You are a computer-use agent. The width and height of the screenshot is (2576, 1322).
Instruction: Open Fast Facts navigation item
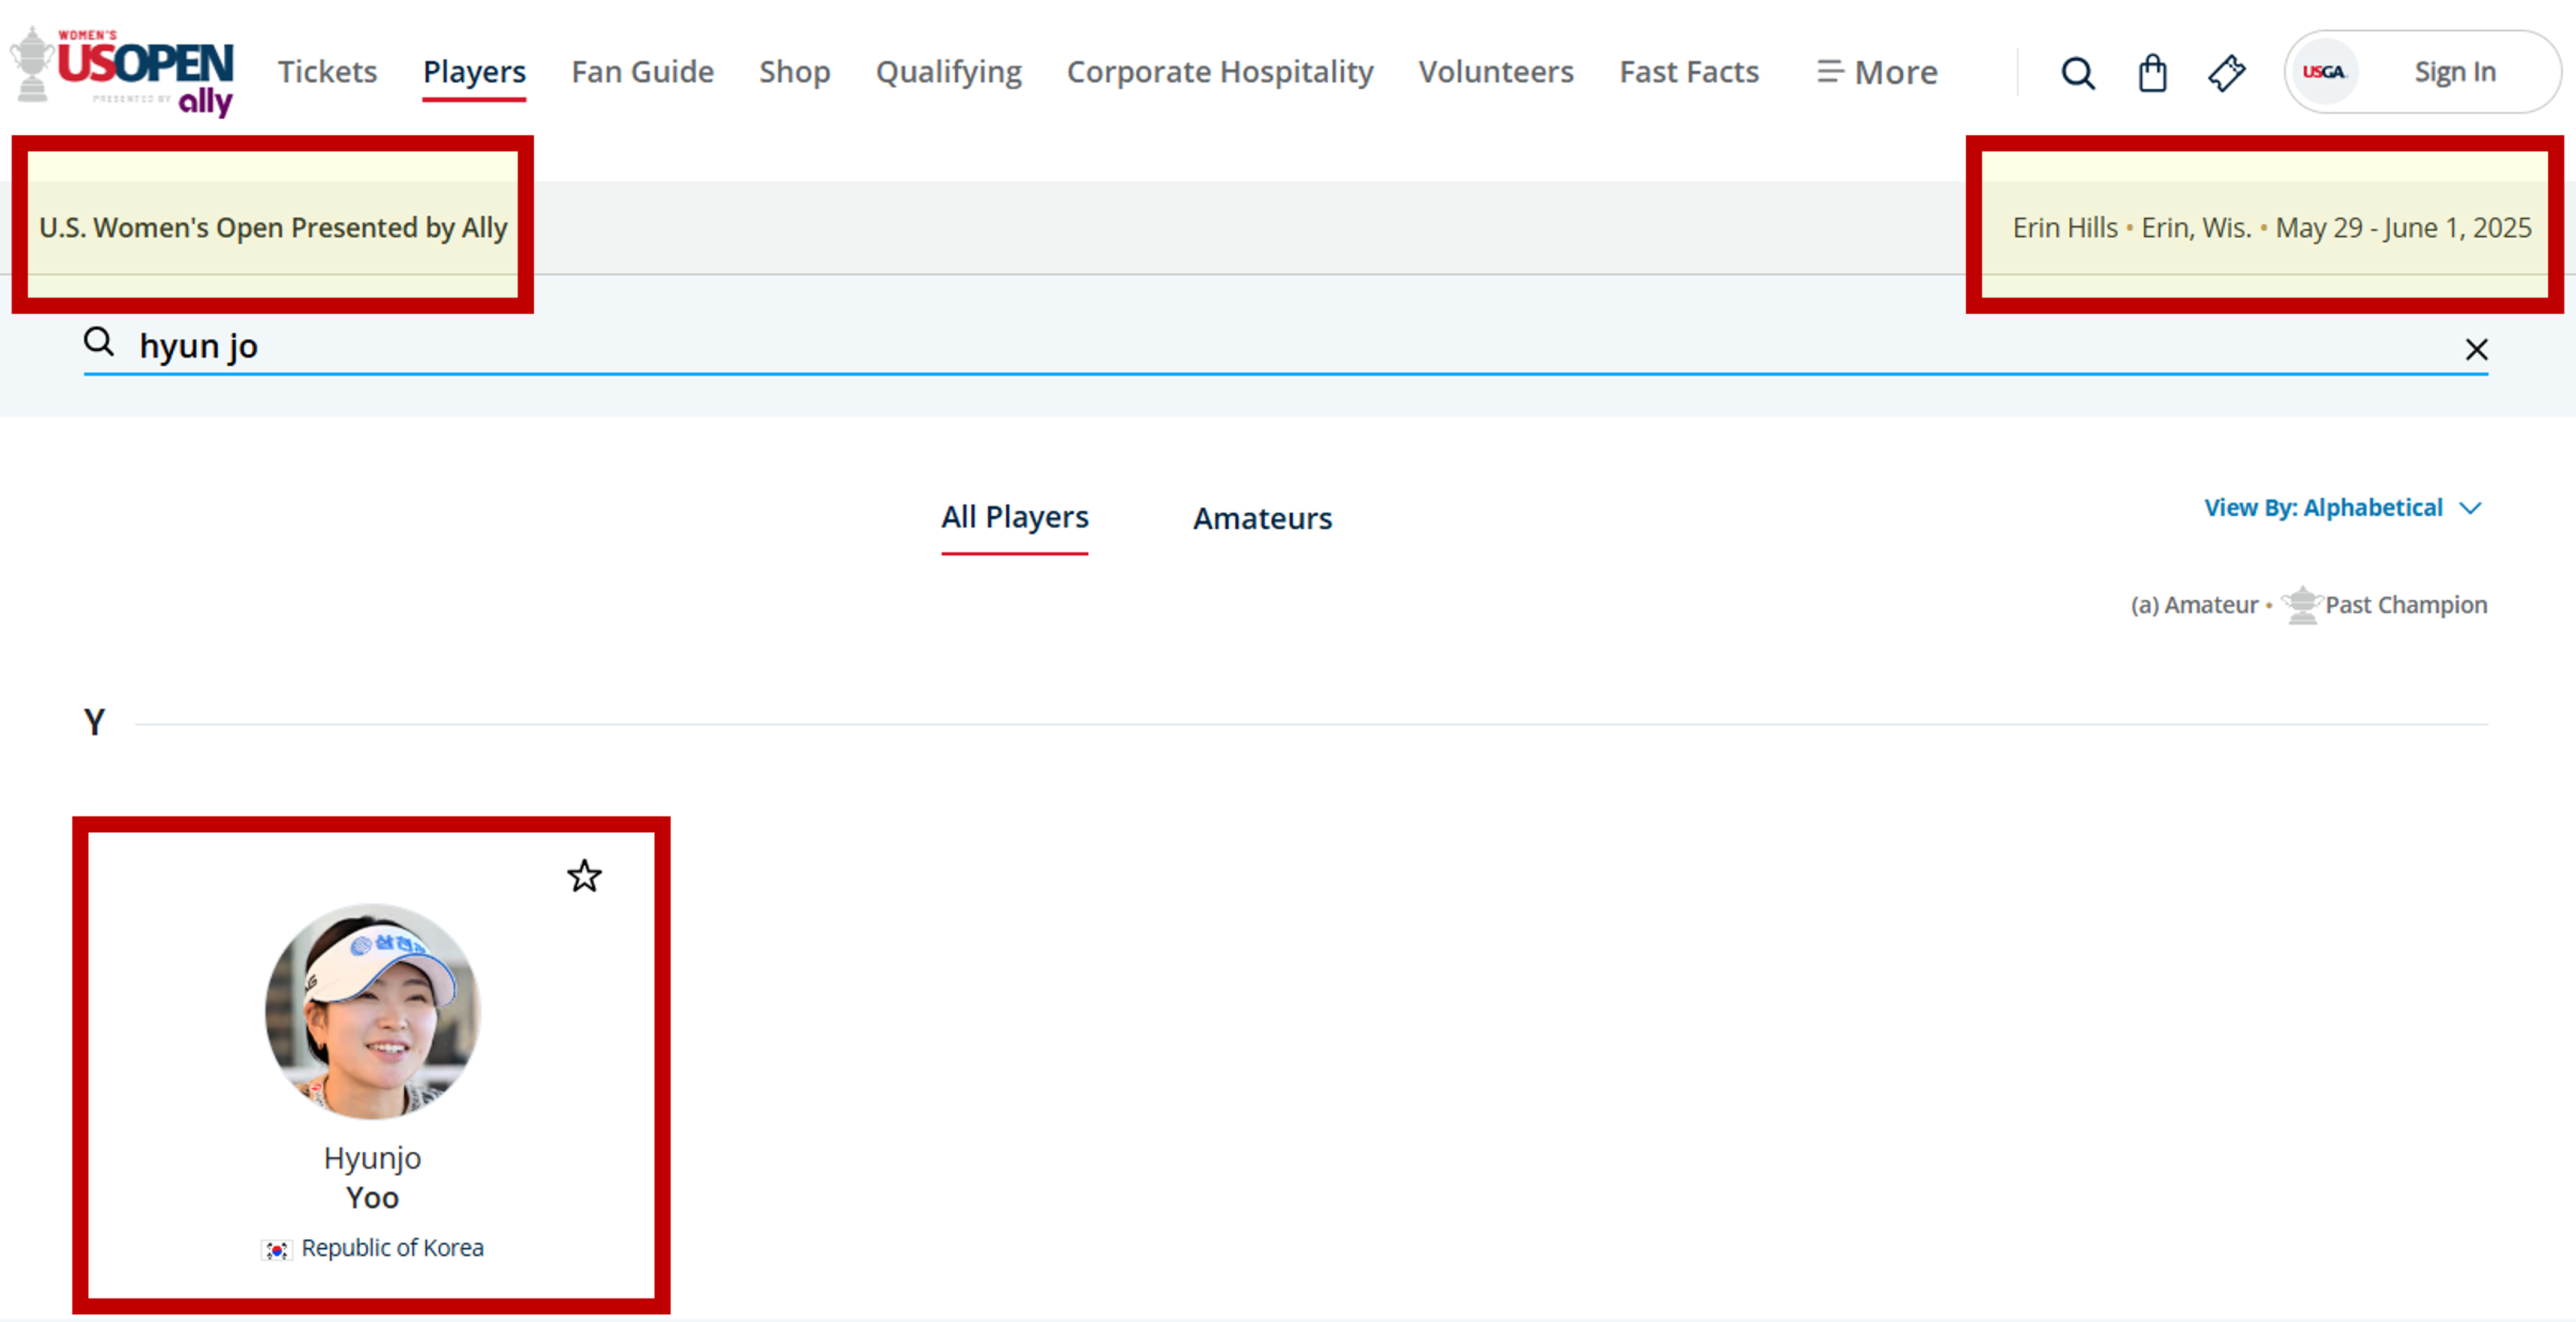[1689, 72]
